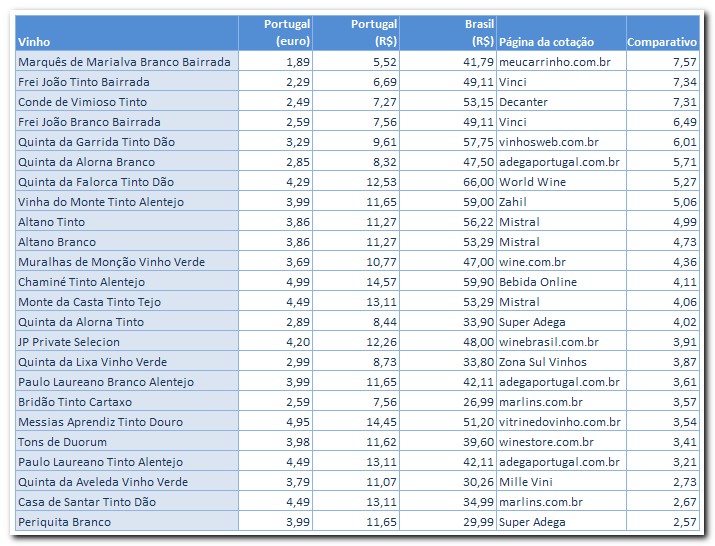Select the winebrasil.com.br cell

(561, 342)
